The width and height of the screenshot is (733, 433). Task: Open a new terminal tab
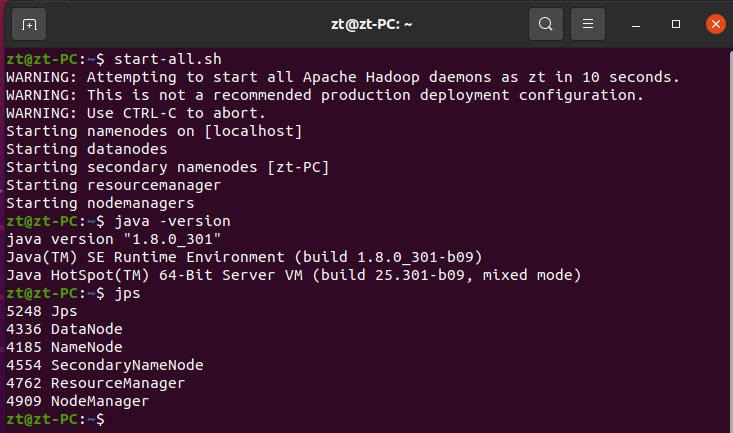29,23
